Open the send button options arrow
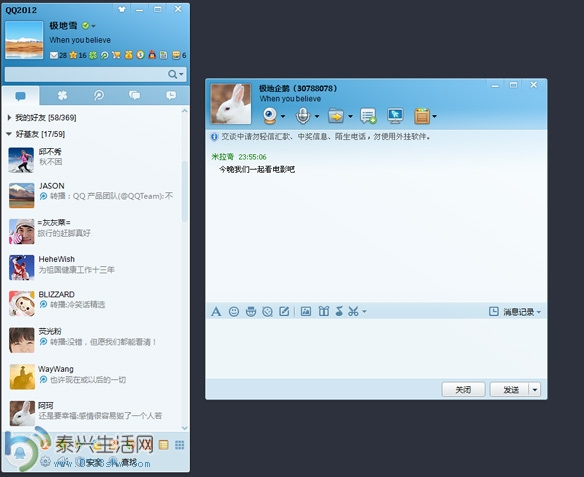The height and width of the screenshot is (477, 584). point(535,390)
